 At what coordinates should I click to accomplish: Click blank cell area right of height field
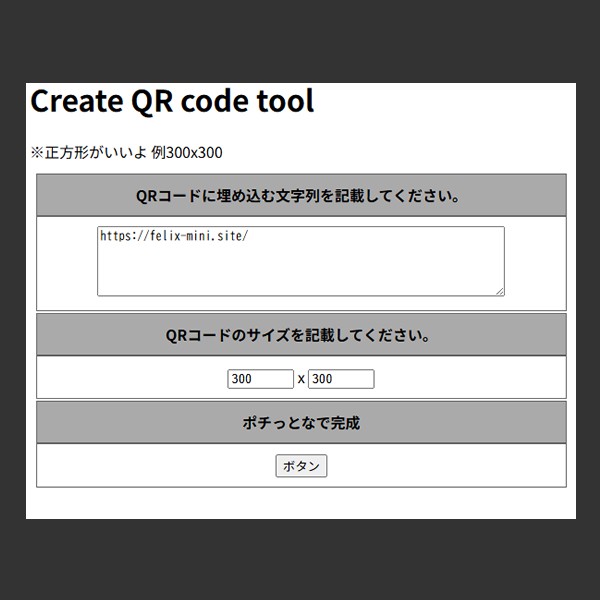(x=470, y=379)
